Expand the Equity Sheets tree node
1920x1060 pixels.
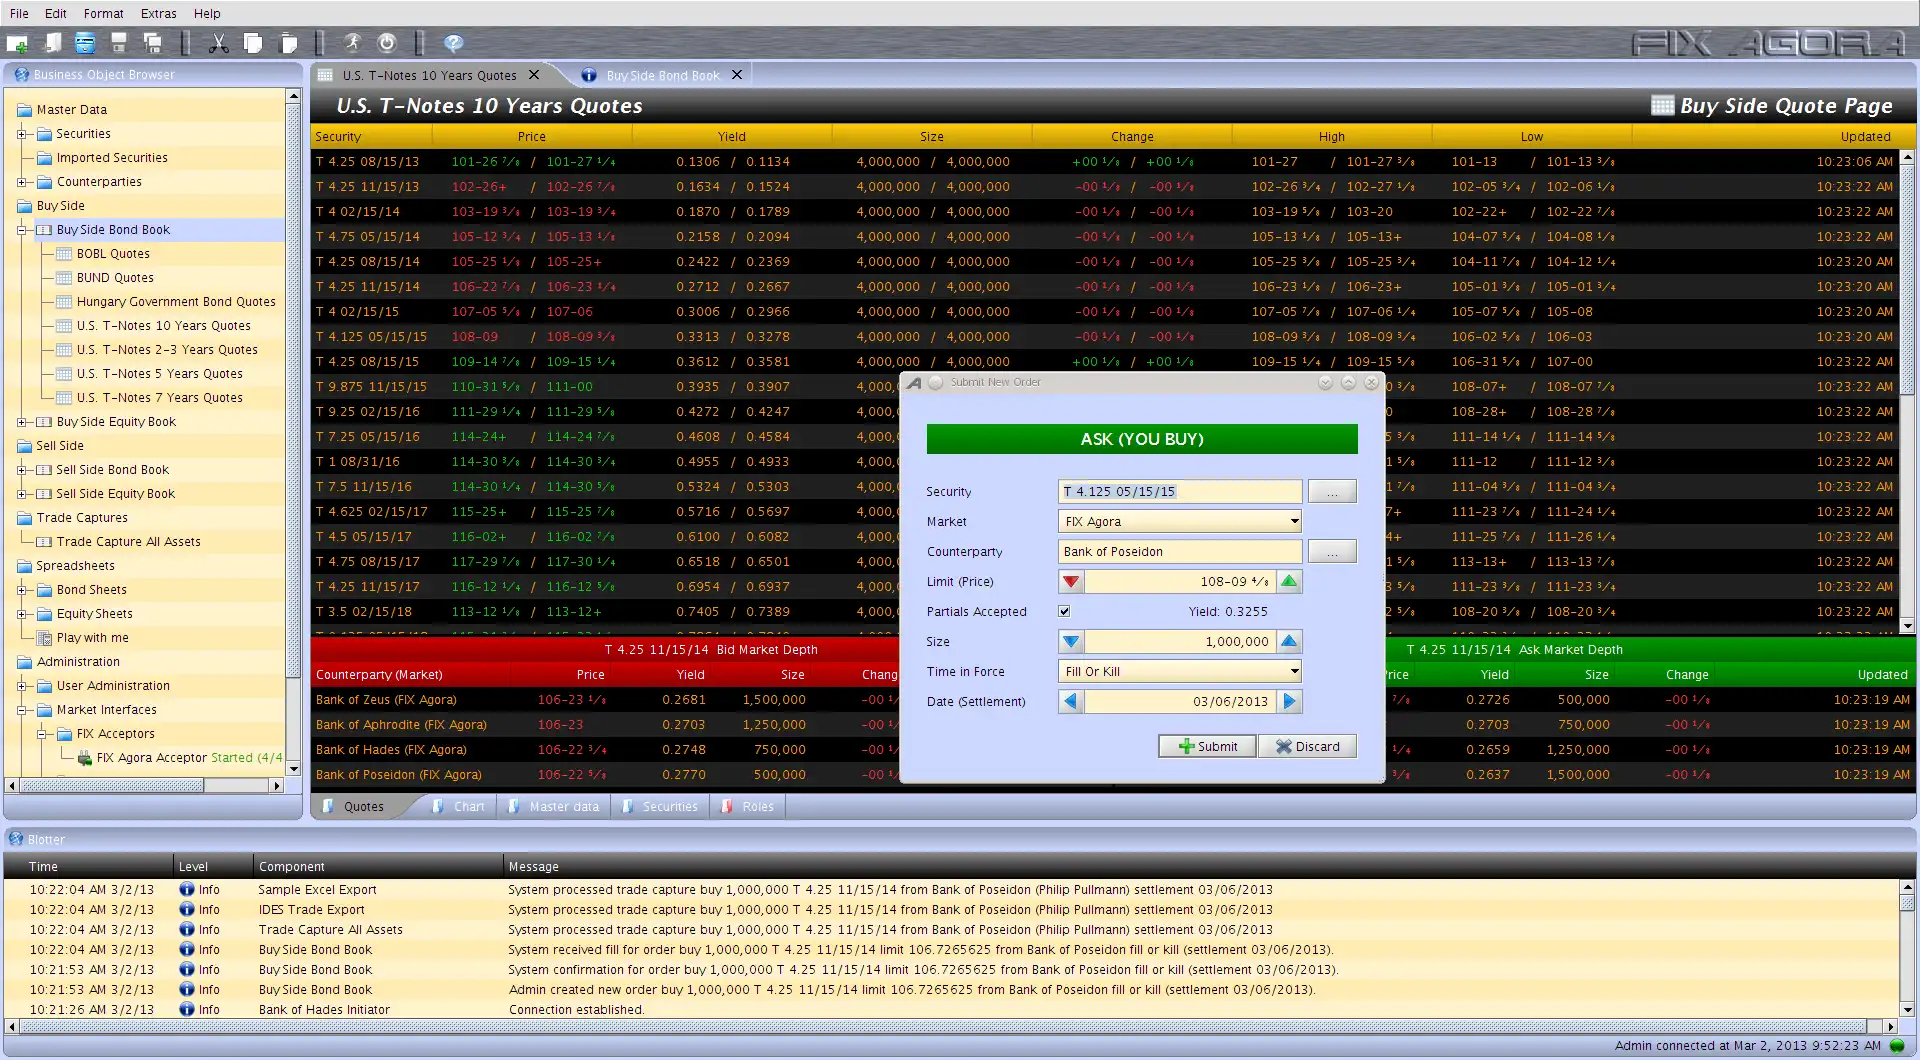[21, 614]
